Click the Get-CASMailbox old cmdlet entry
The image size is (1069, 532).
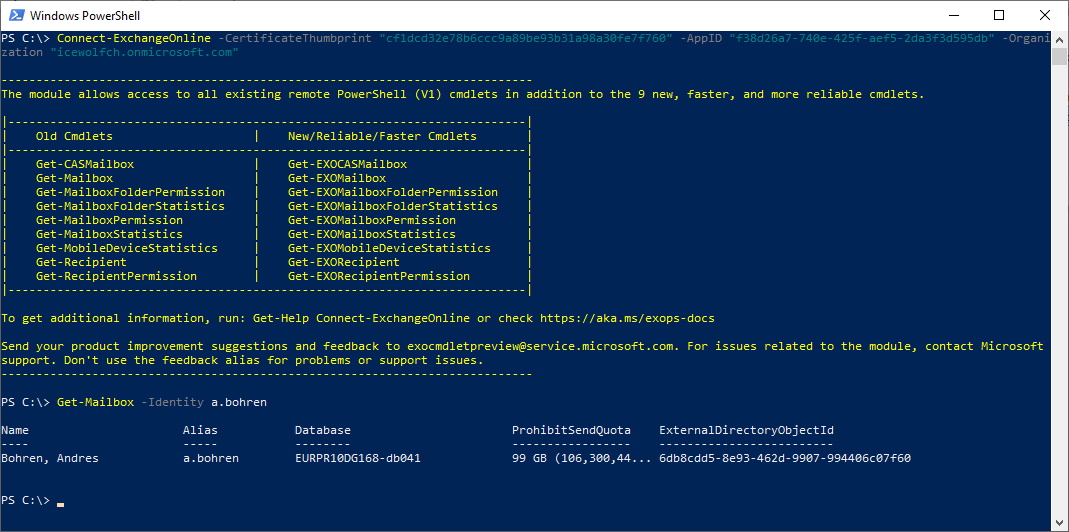pyautogui.click(x=85, y=164)
